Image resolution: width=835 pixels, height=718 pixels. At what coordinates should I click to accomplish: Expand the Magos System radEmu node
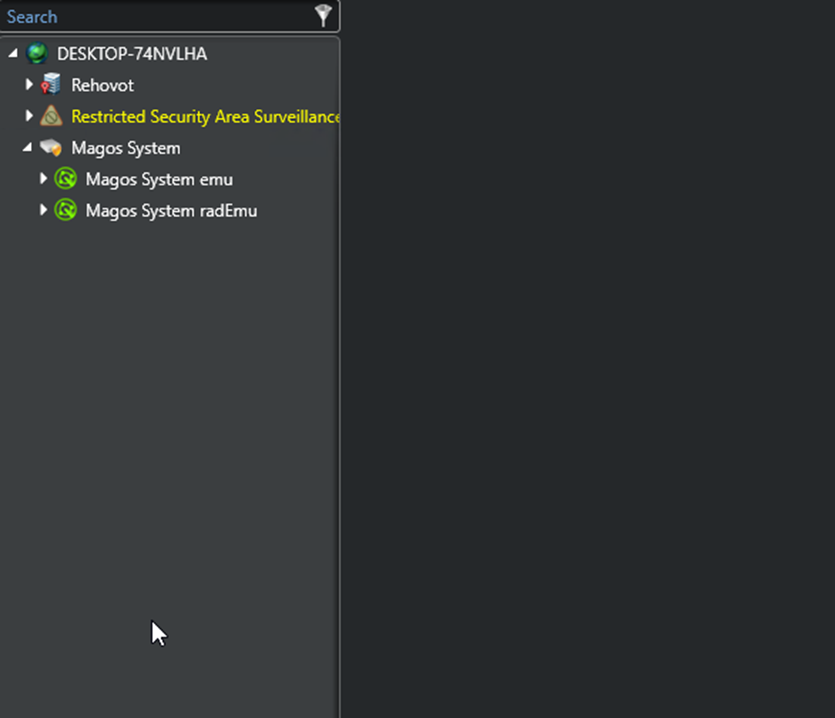pyautogui.click(x=43, y=210)
